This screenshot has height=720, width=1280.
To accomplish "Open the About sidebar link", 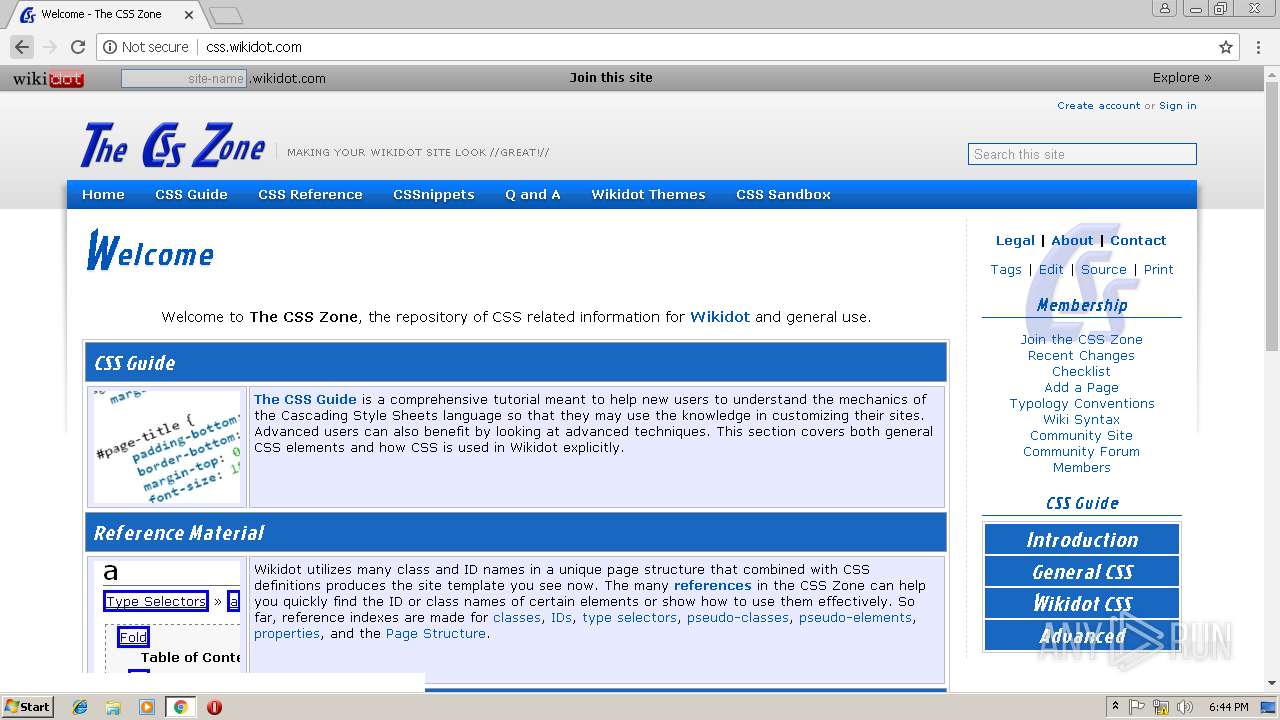I will click(x=1072, y=240).
